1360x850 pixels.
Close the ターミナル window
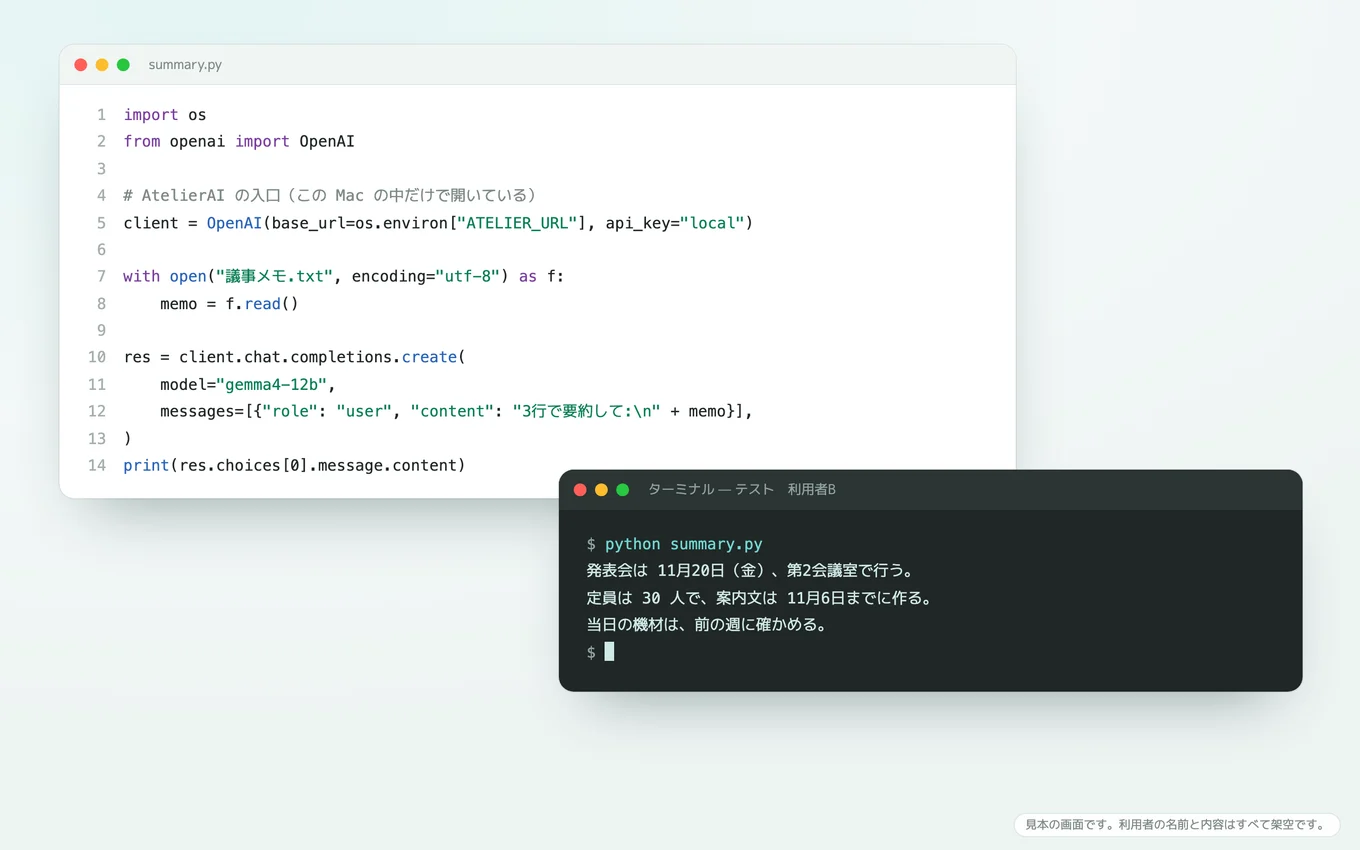click(x=580, y=490)
